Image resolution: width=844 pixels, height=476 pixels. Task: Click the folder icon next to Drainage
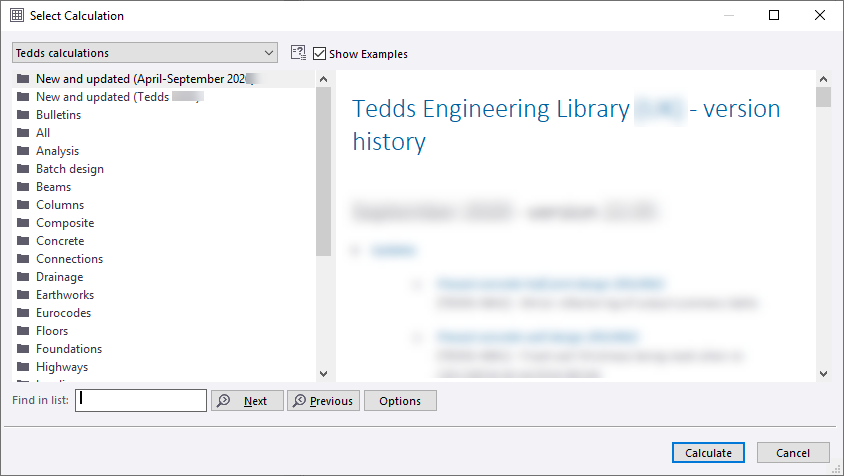pyautogui.click(x=23, y=277)
